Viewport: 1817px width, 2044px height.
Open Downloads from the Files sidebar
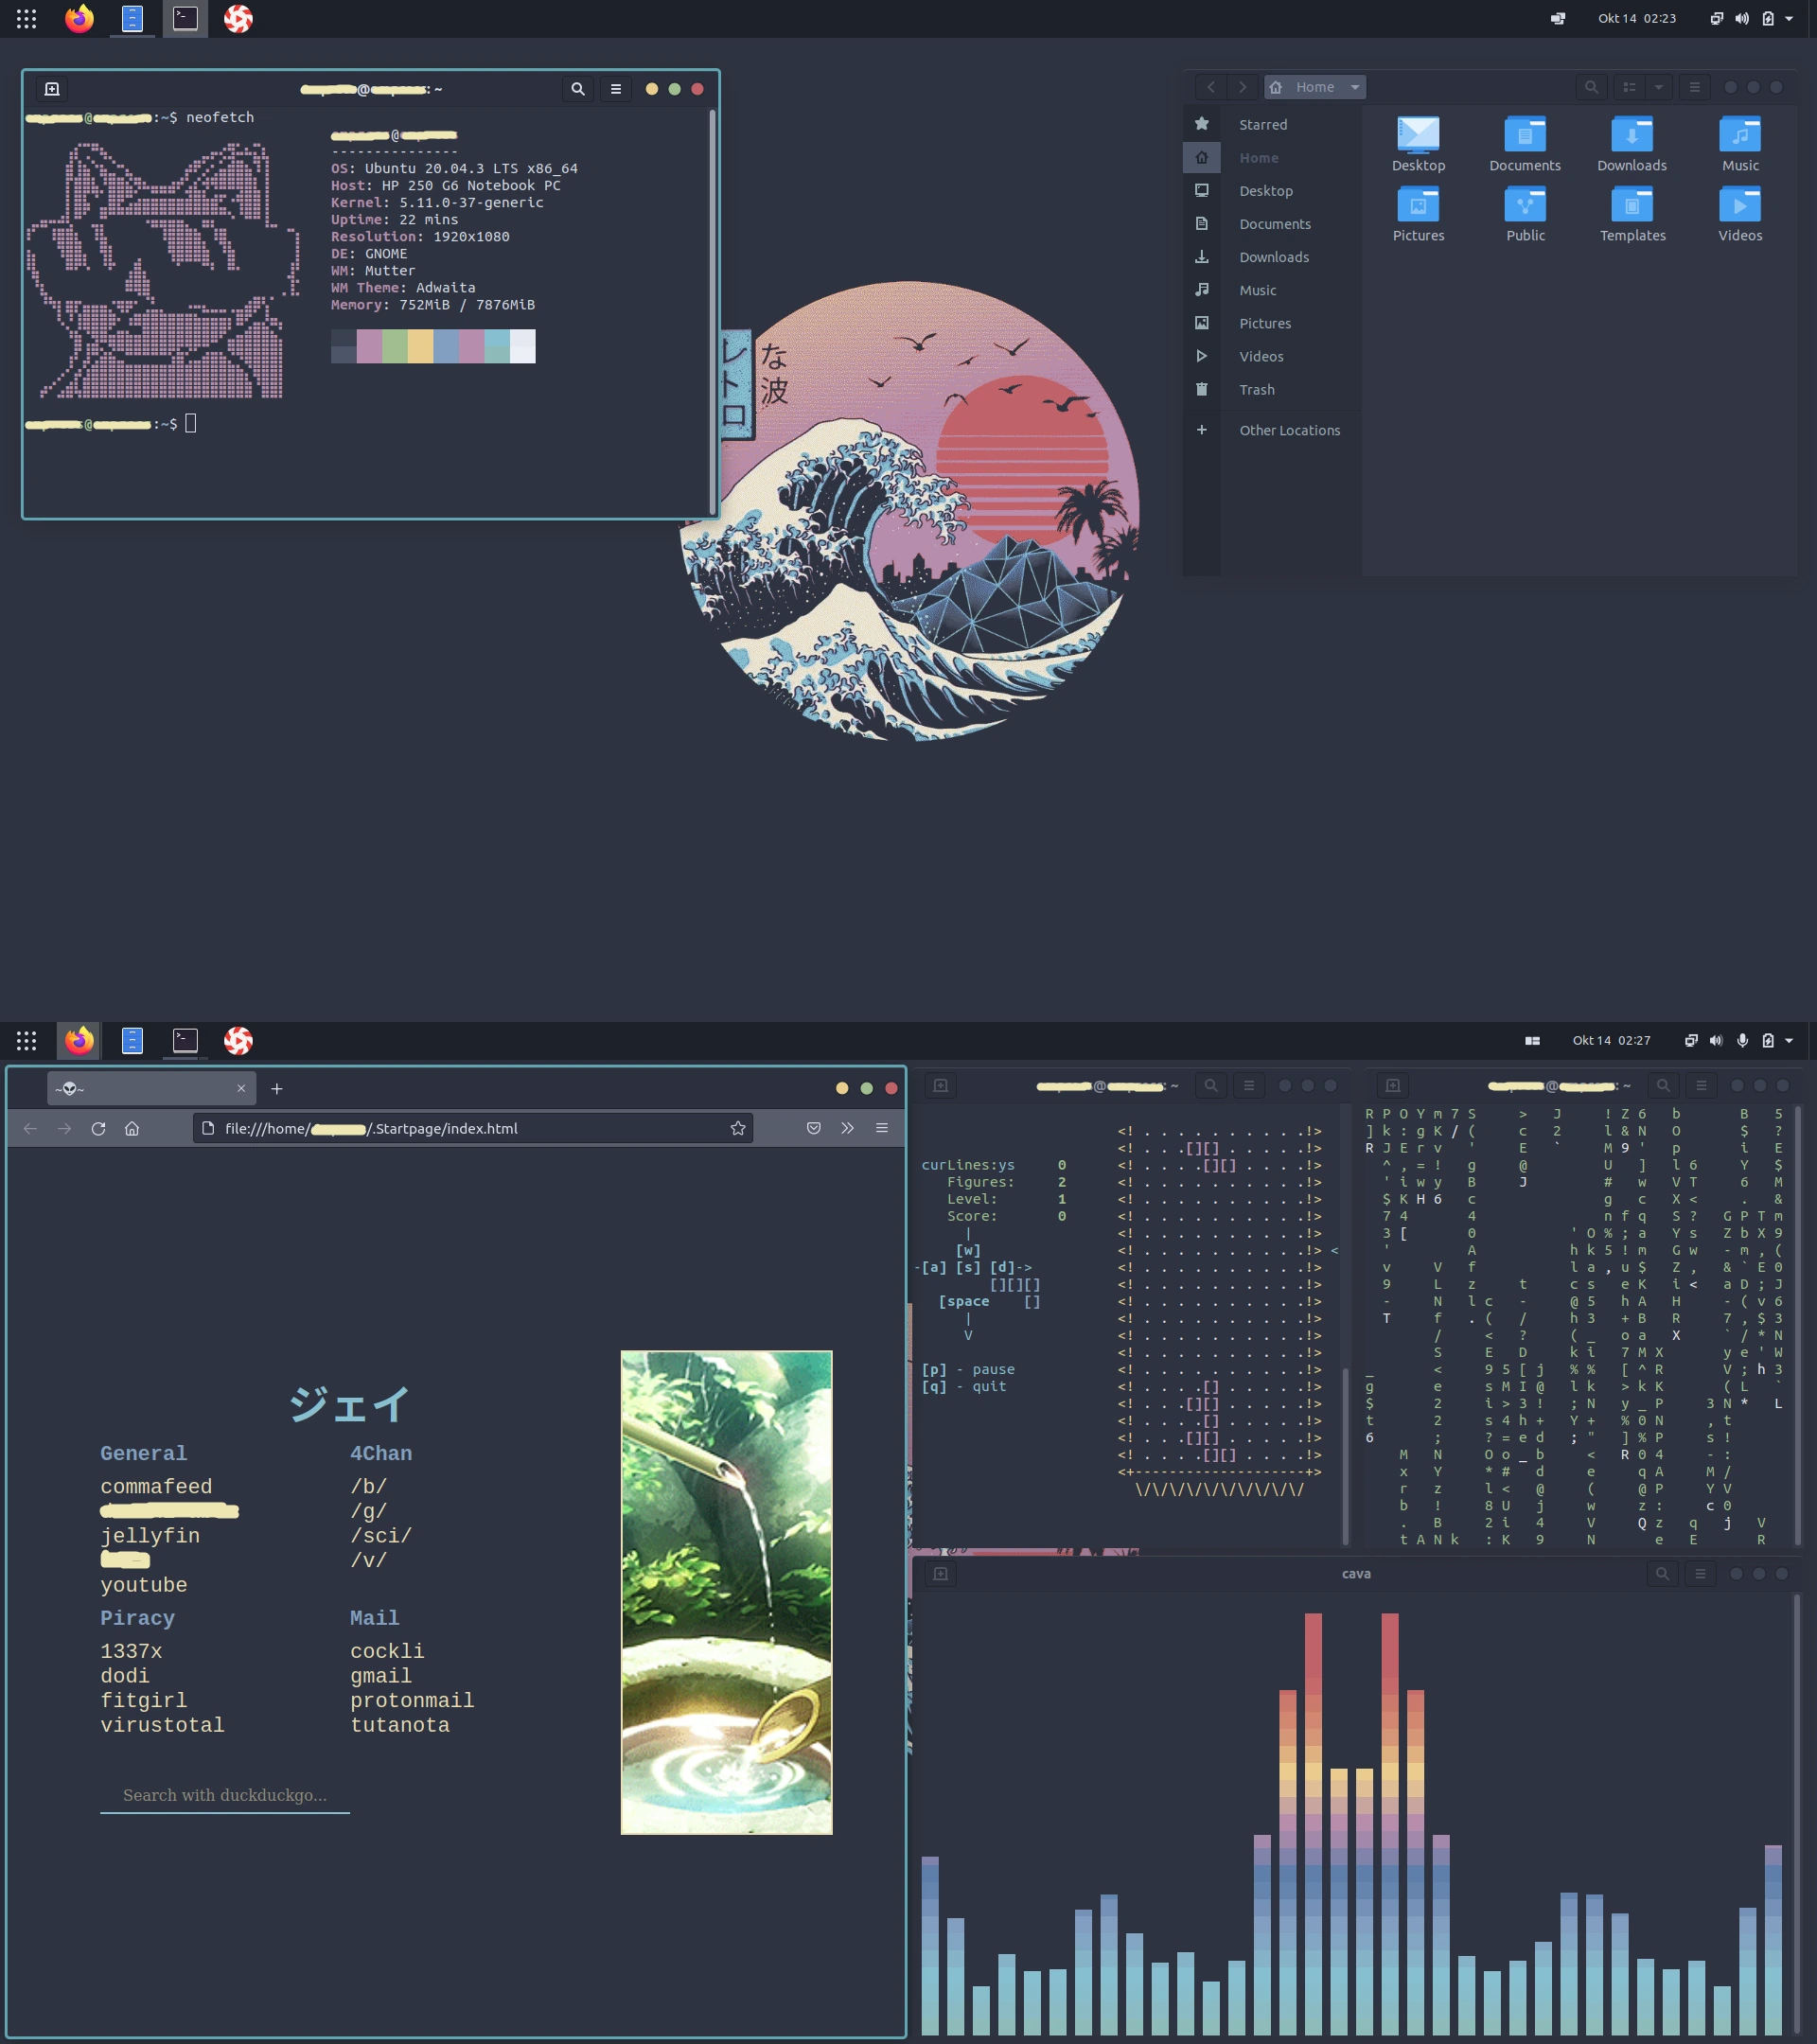click(x=1272, y=257)
